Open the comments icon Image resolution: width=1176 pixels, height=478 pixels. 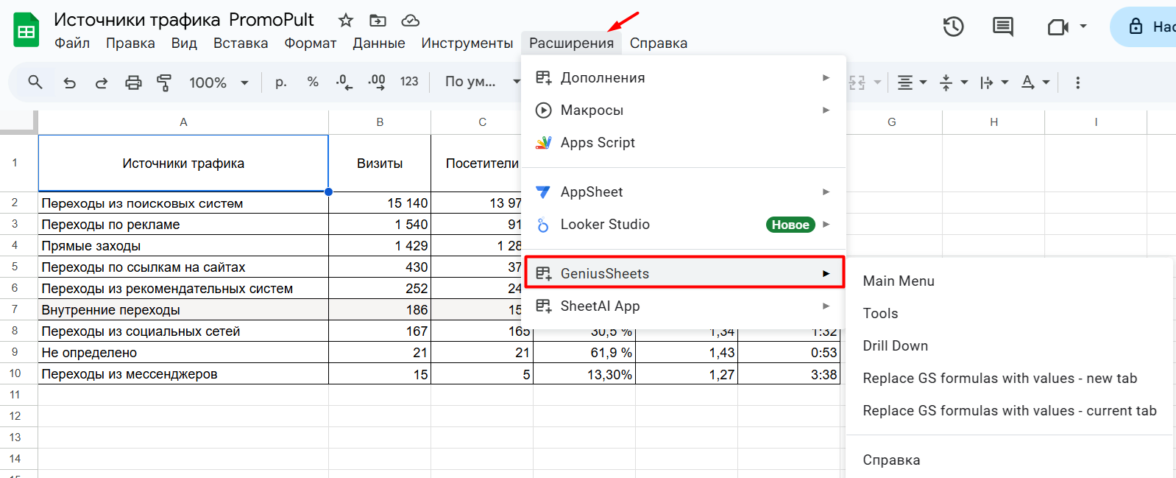(x=1002, y=27)
